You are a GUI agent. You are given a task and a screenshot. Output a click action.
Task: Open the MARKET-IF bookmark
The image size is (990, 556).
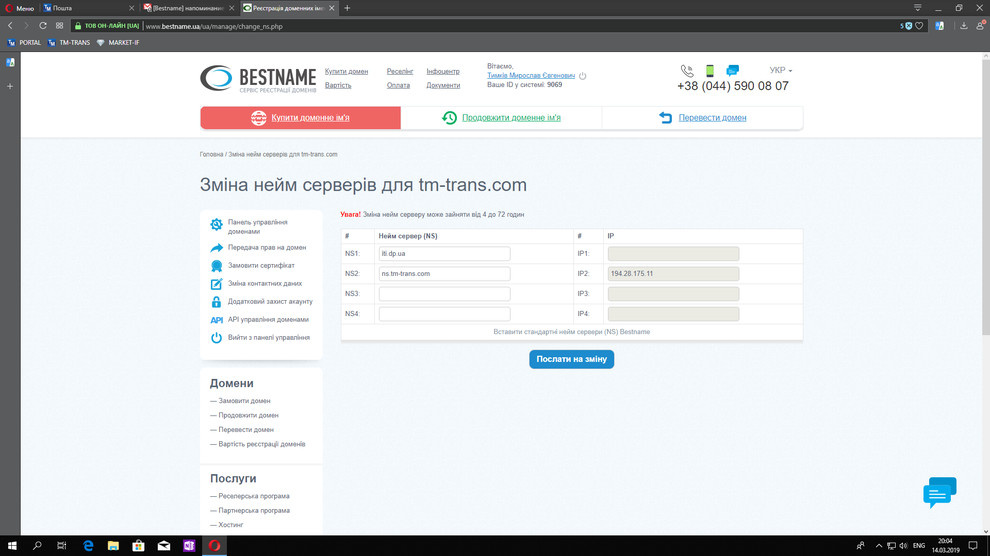(x=118, y=43)
